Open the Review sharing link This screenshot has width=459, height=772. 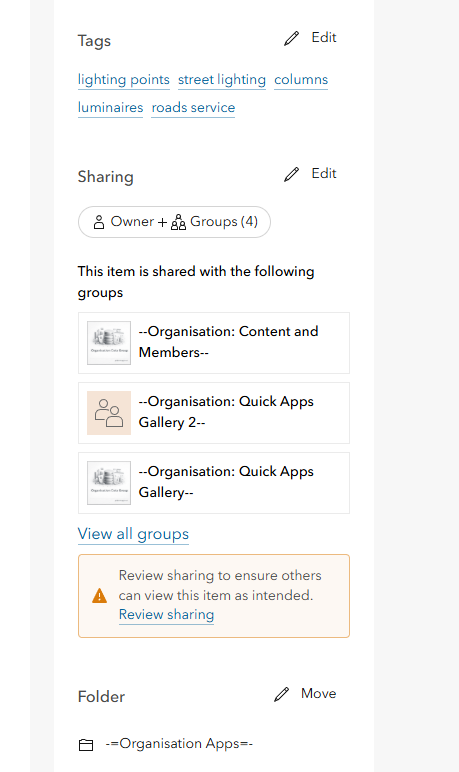click(x=166, y=614)
